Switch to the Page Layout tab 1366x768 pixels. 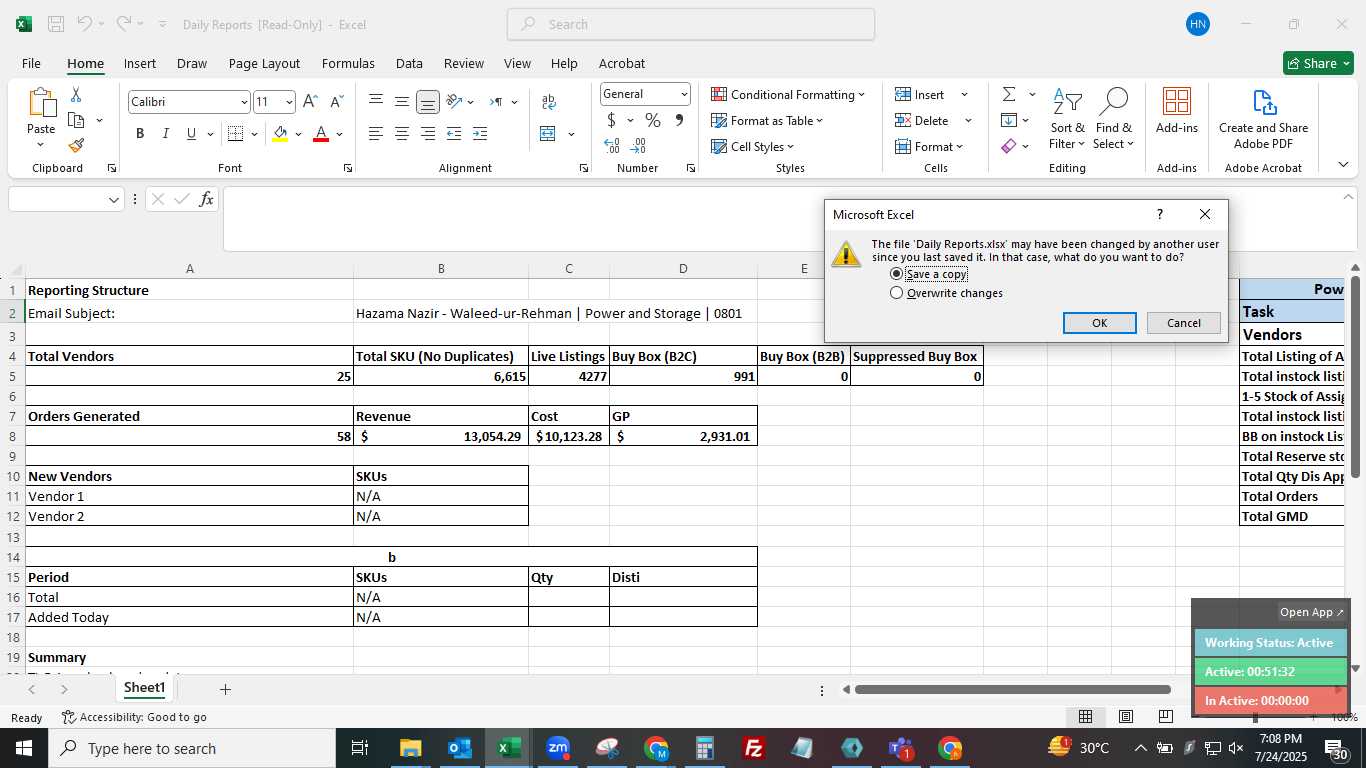coord(264,63)
